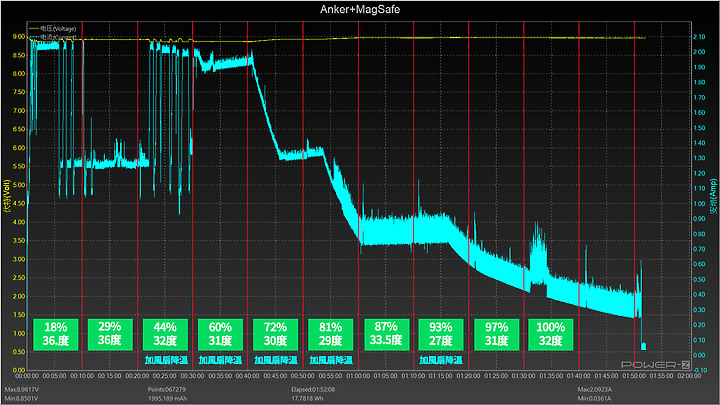Click the Min:0.0361A status value

tap(594, 399)
